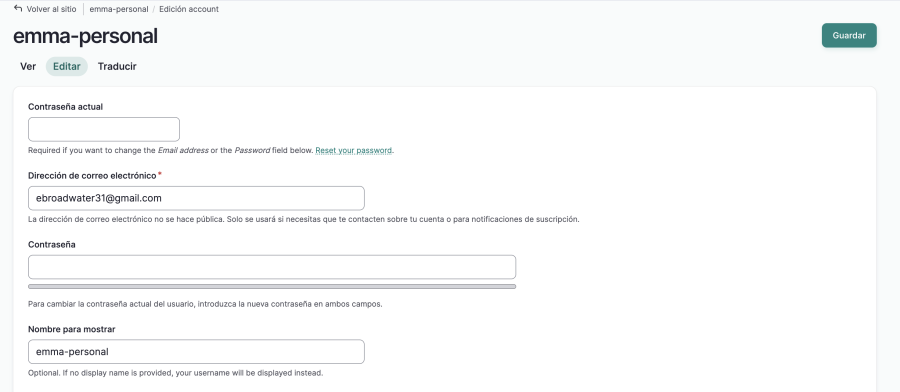The height and width of the screenshot is (392, 900).
Task: Select the Editar tab
Action: pos(67,67)
